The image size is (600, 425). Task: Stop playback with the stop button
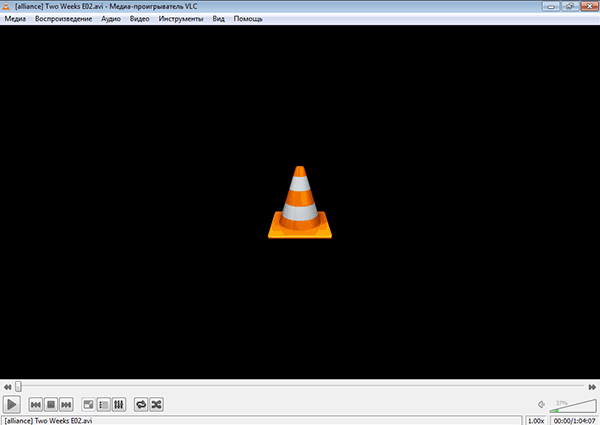50,404
